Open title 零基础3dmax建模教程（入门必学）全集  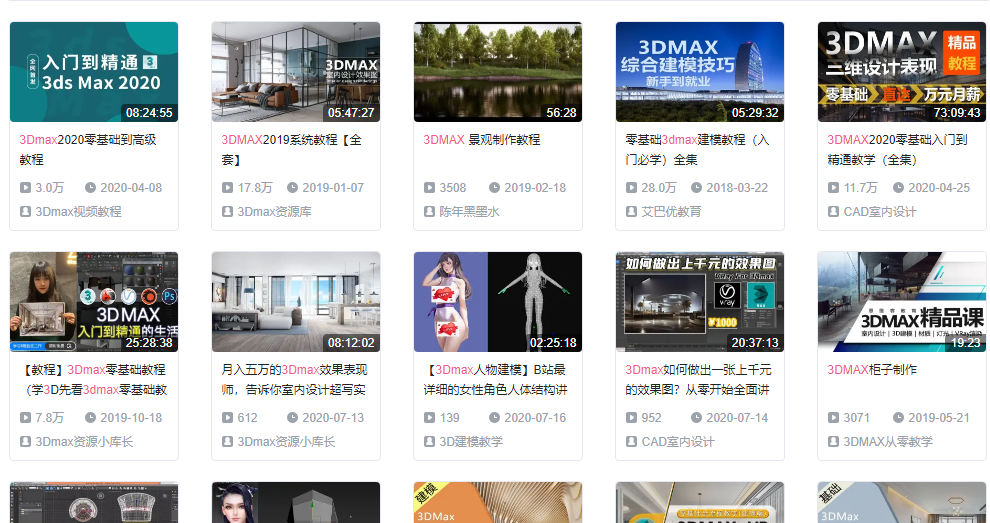coord(697,150)
